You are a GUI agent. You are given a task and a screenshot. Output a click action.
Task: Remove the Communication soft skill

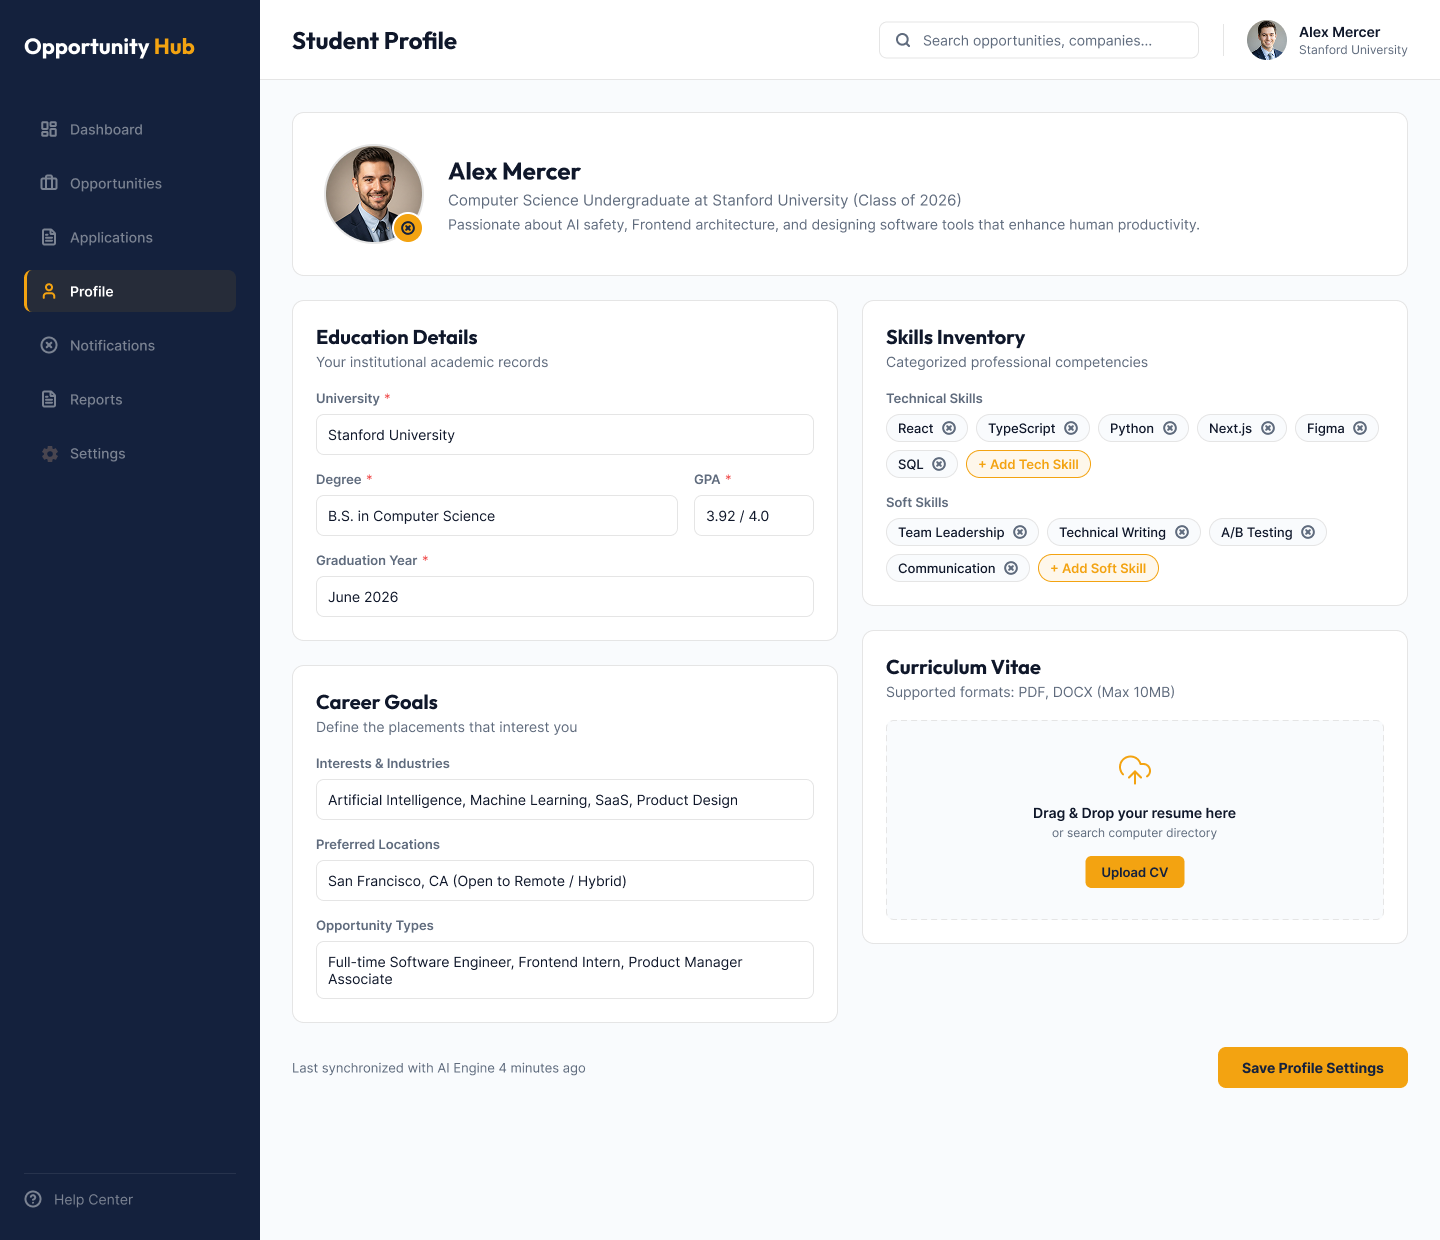coord(1011,568)
